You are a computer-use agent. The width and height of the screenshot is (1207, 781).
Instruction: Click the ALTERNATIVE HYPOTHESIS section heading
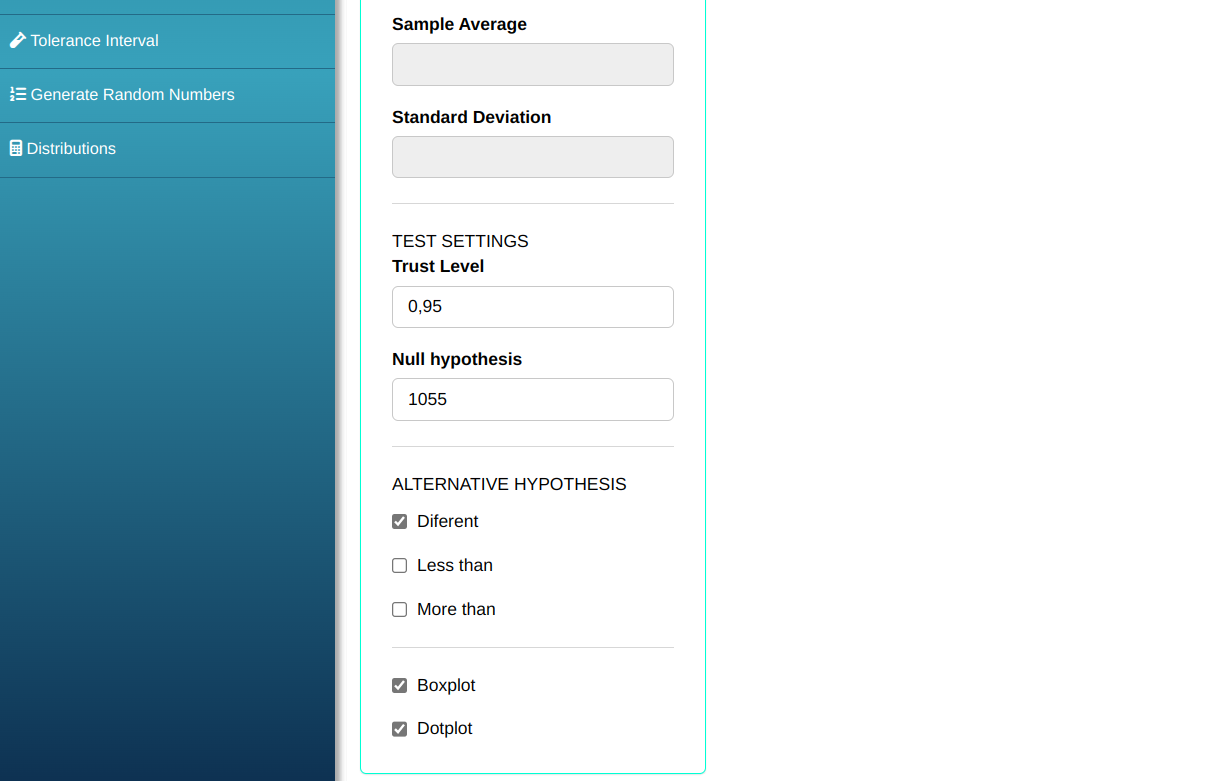(x=509, y=485)
